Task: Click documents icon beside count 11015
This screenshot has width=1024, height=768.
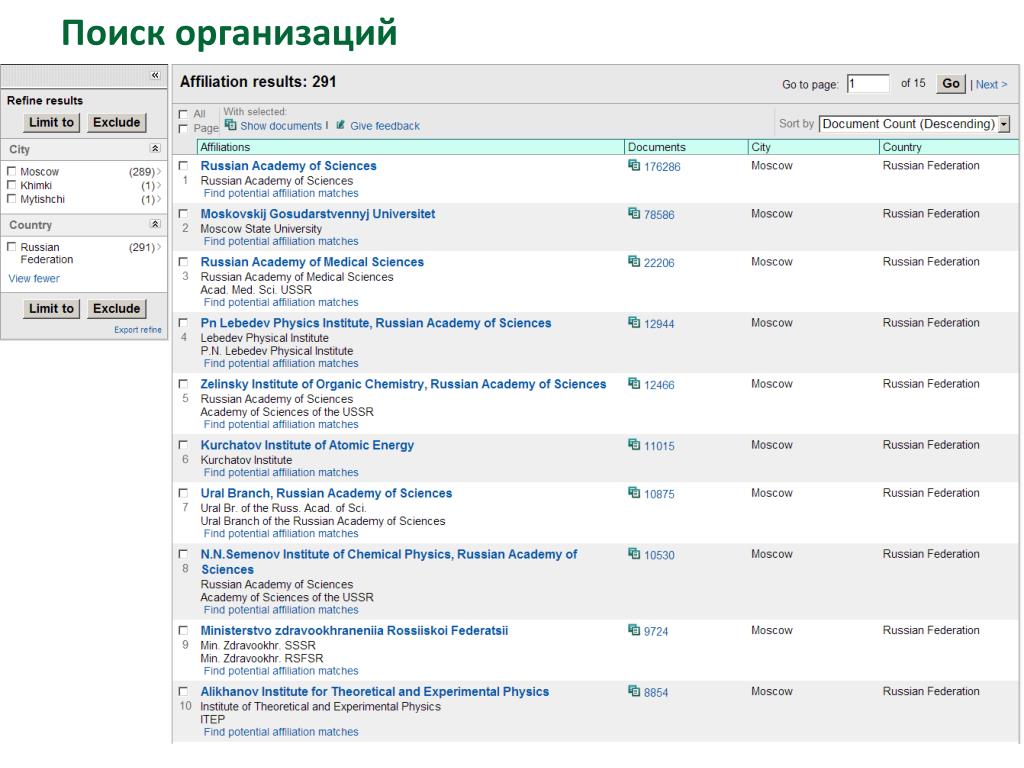Action: pyautogui.click(x=634, y=445)
